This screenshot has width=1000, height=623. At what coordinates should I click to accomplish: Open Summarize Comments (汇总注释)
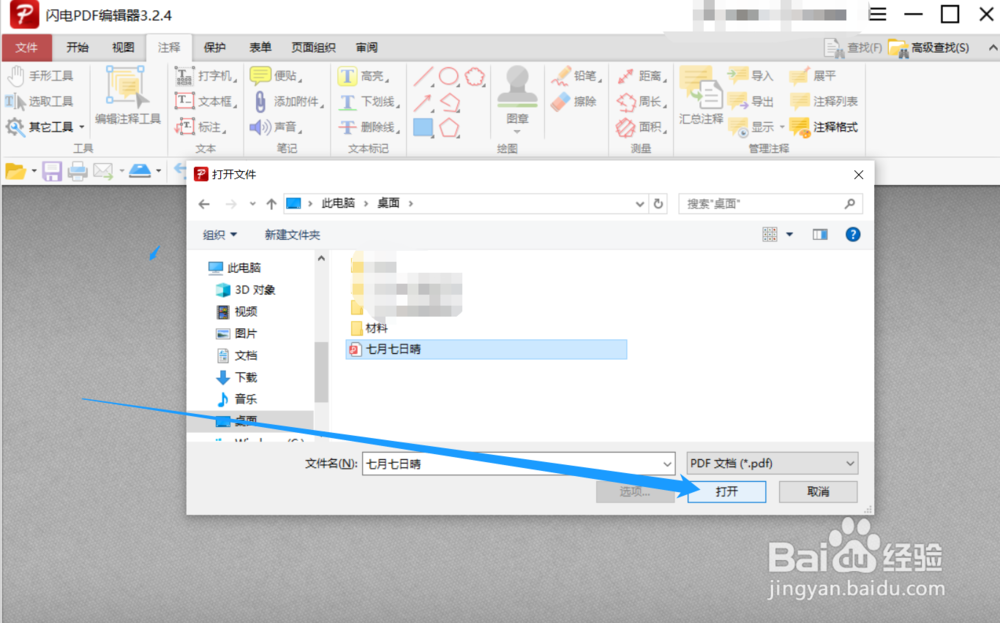point(701,96)
